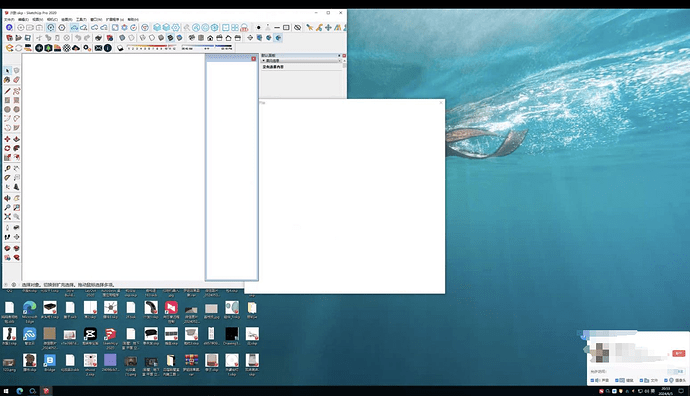Open the Windows Start button
This screenshot has height=396, width=690.
coord(6,391)
